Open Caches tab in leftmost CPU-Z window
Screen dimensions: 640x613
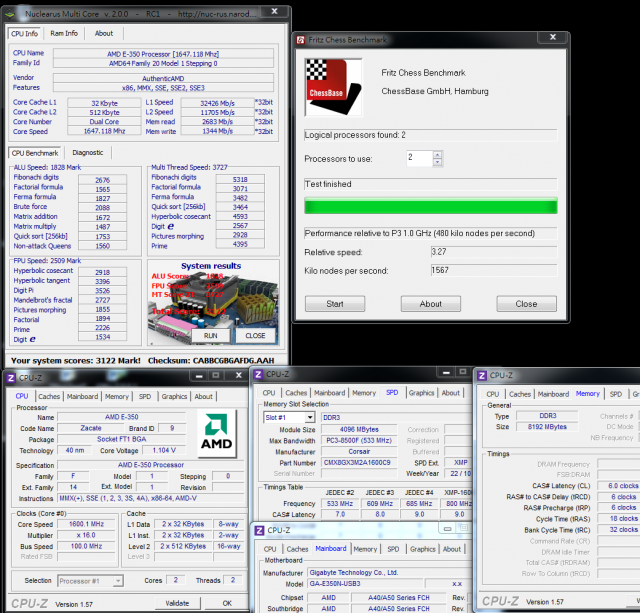[x=49, y=396]
